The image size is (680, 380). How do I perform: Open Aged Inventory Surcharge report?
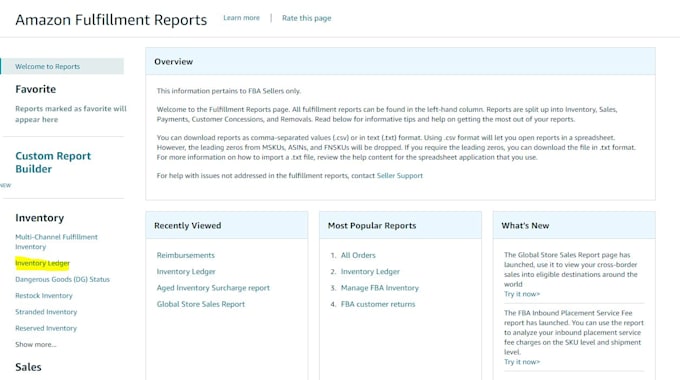(x=213, y=288)
